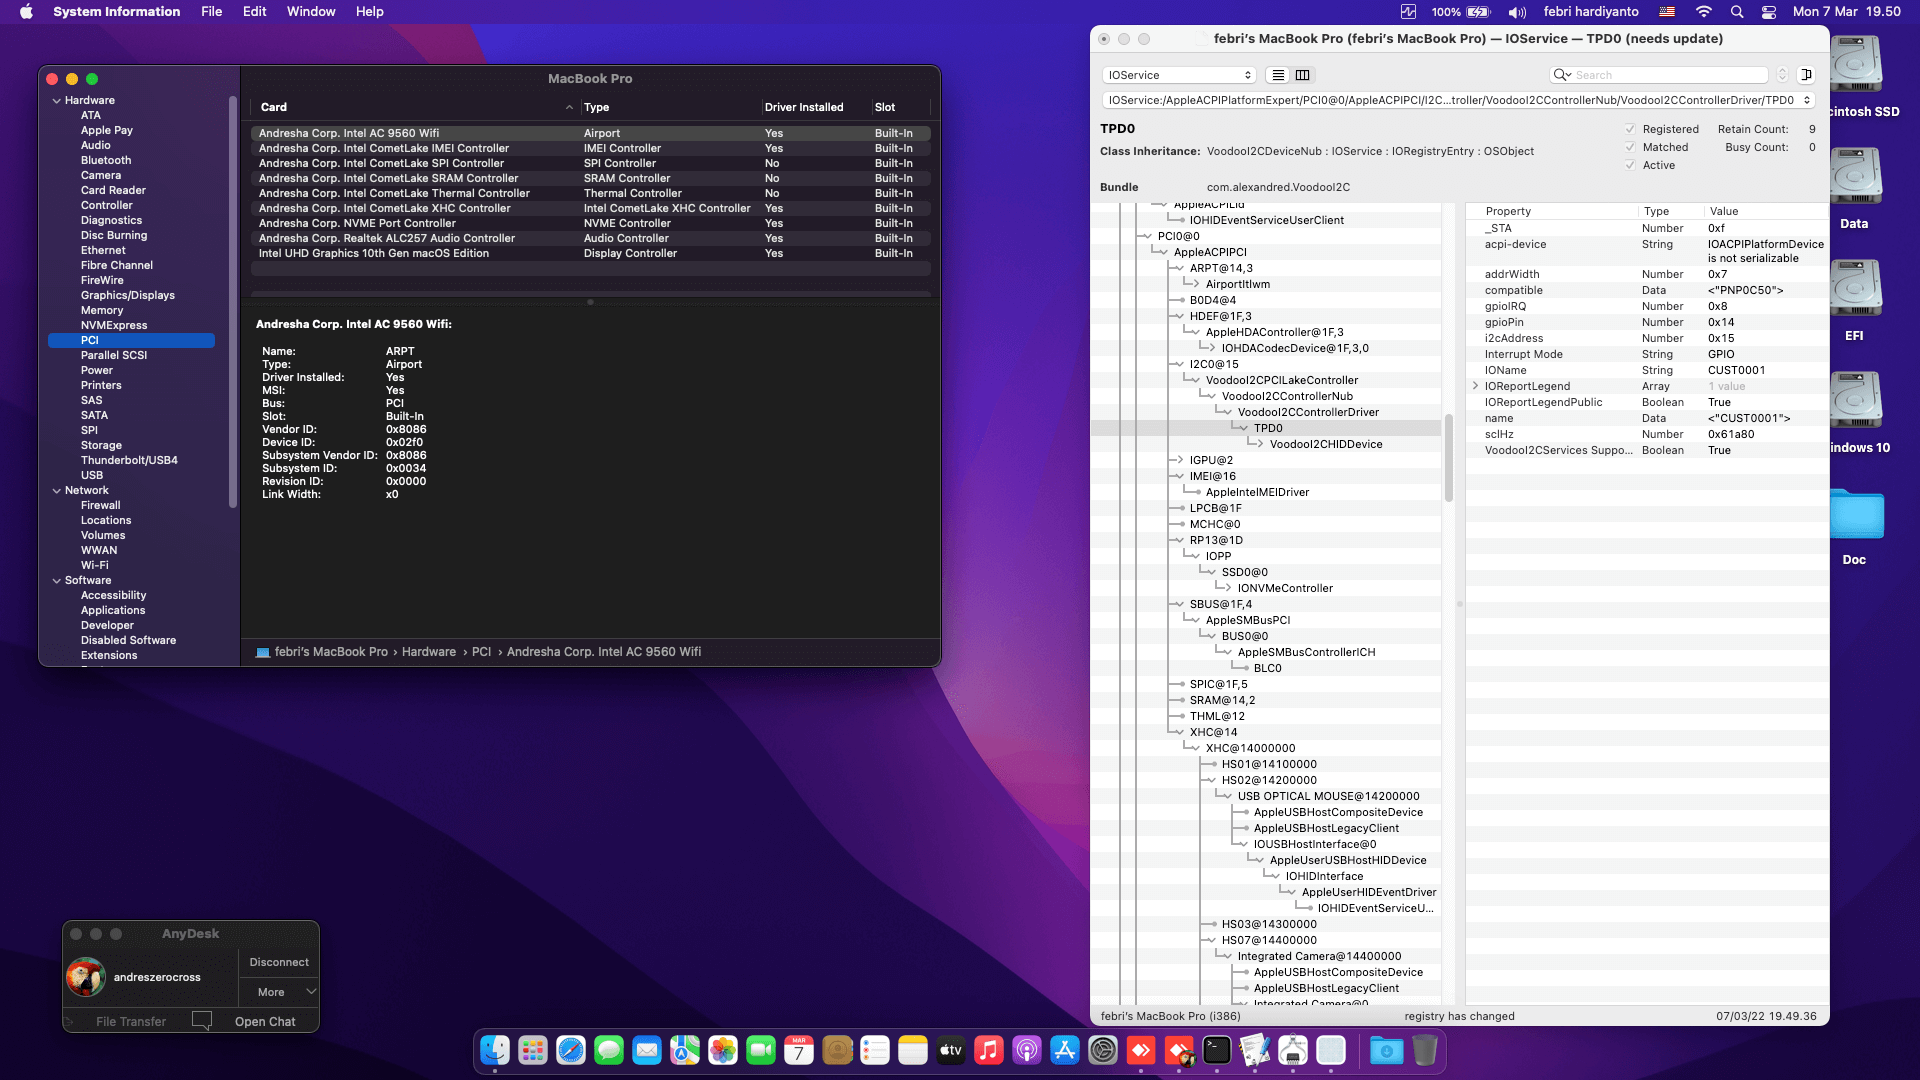The height and width of the screenshot is (1080, 1920).
Task: Select Graphics/Displays in hardware sidebar
Action: pyautogui.click(x=128, y=295)
